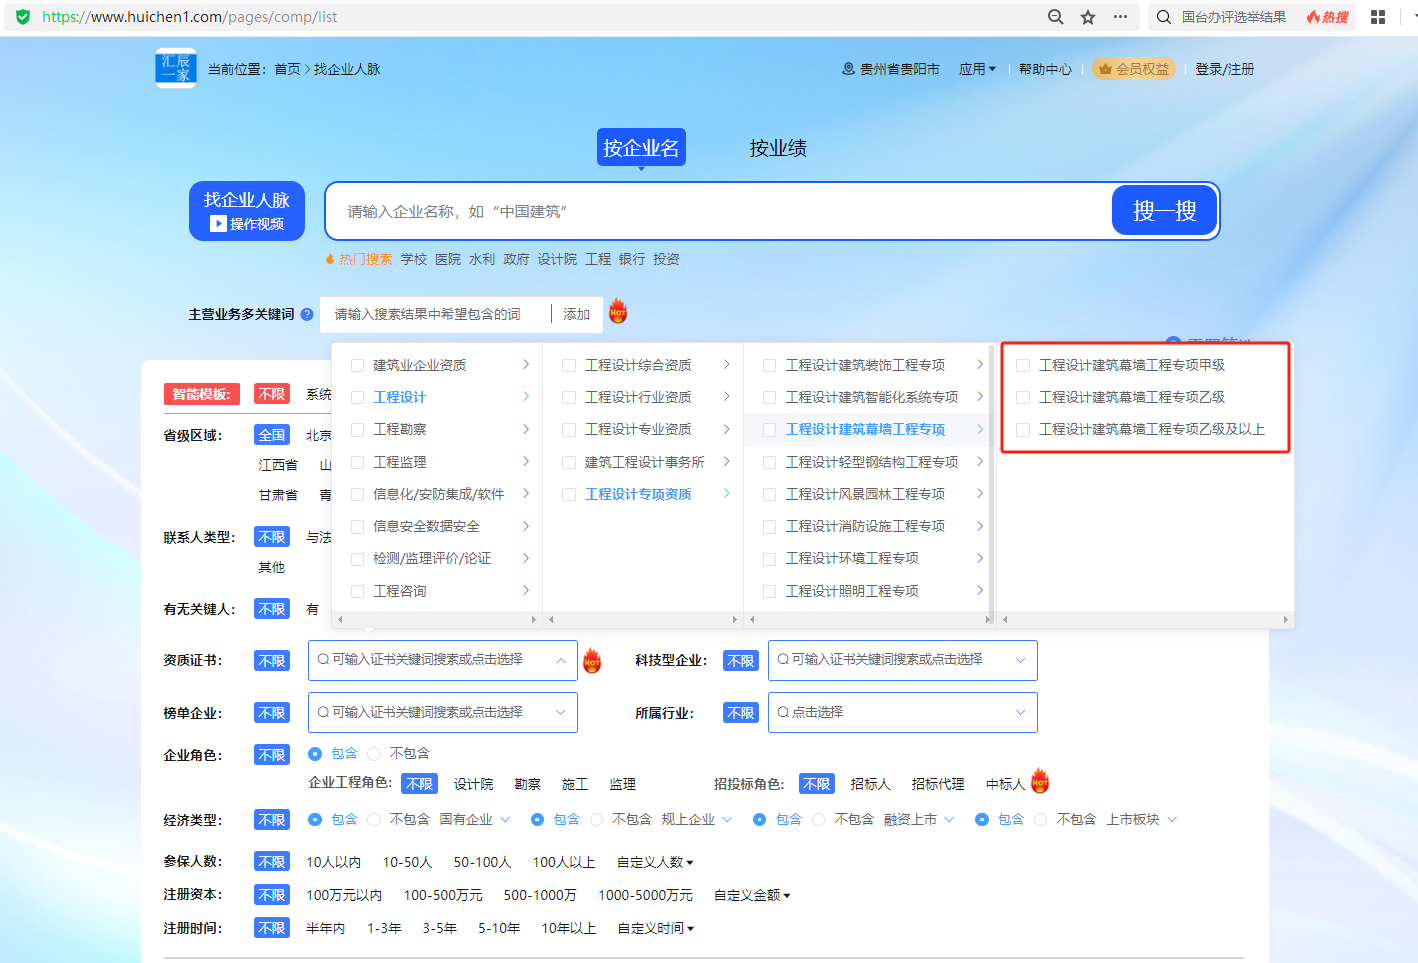Play the 操作视频 video icon
This screenshot has height=963, width=1418.
[218, 224]
